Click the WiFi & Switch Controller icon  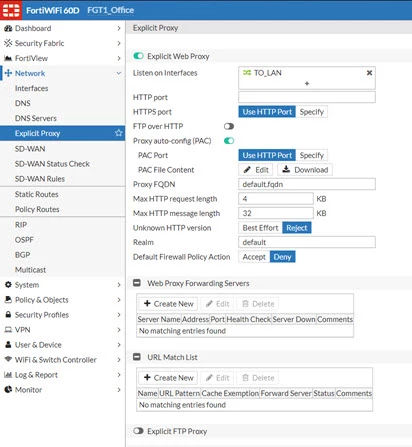8,359
